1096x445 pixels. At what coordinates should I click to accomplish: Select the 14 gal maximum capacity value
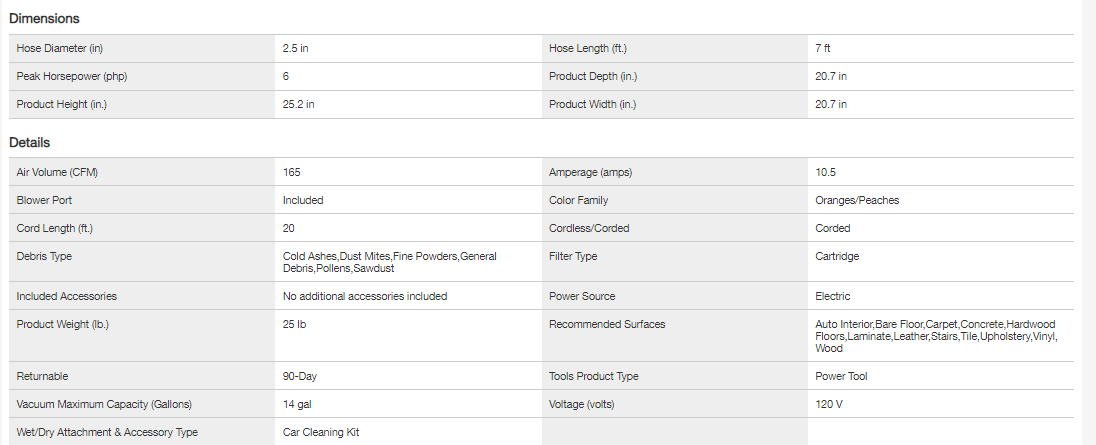click(x=298, y=404)
